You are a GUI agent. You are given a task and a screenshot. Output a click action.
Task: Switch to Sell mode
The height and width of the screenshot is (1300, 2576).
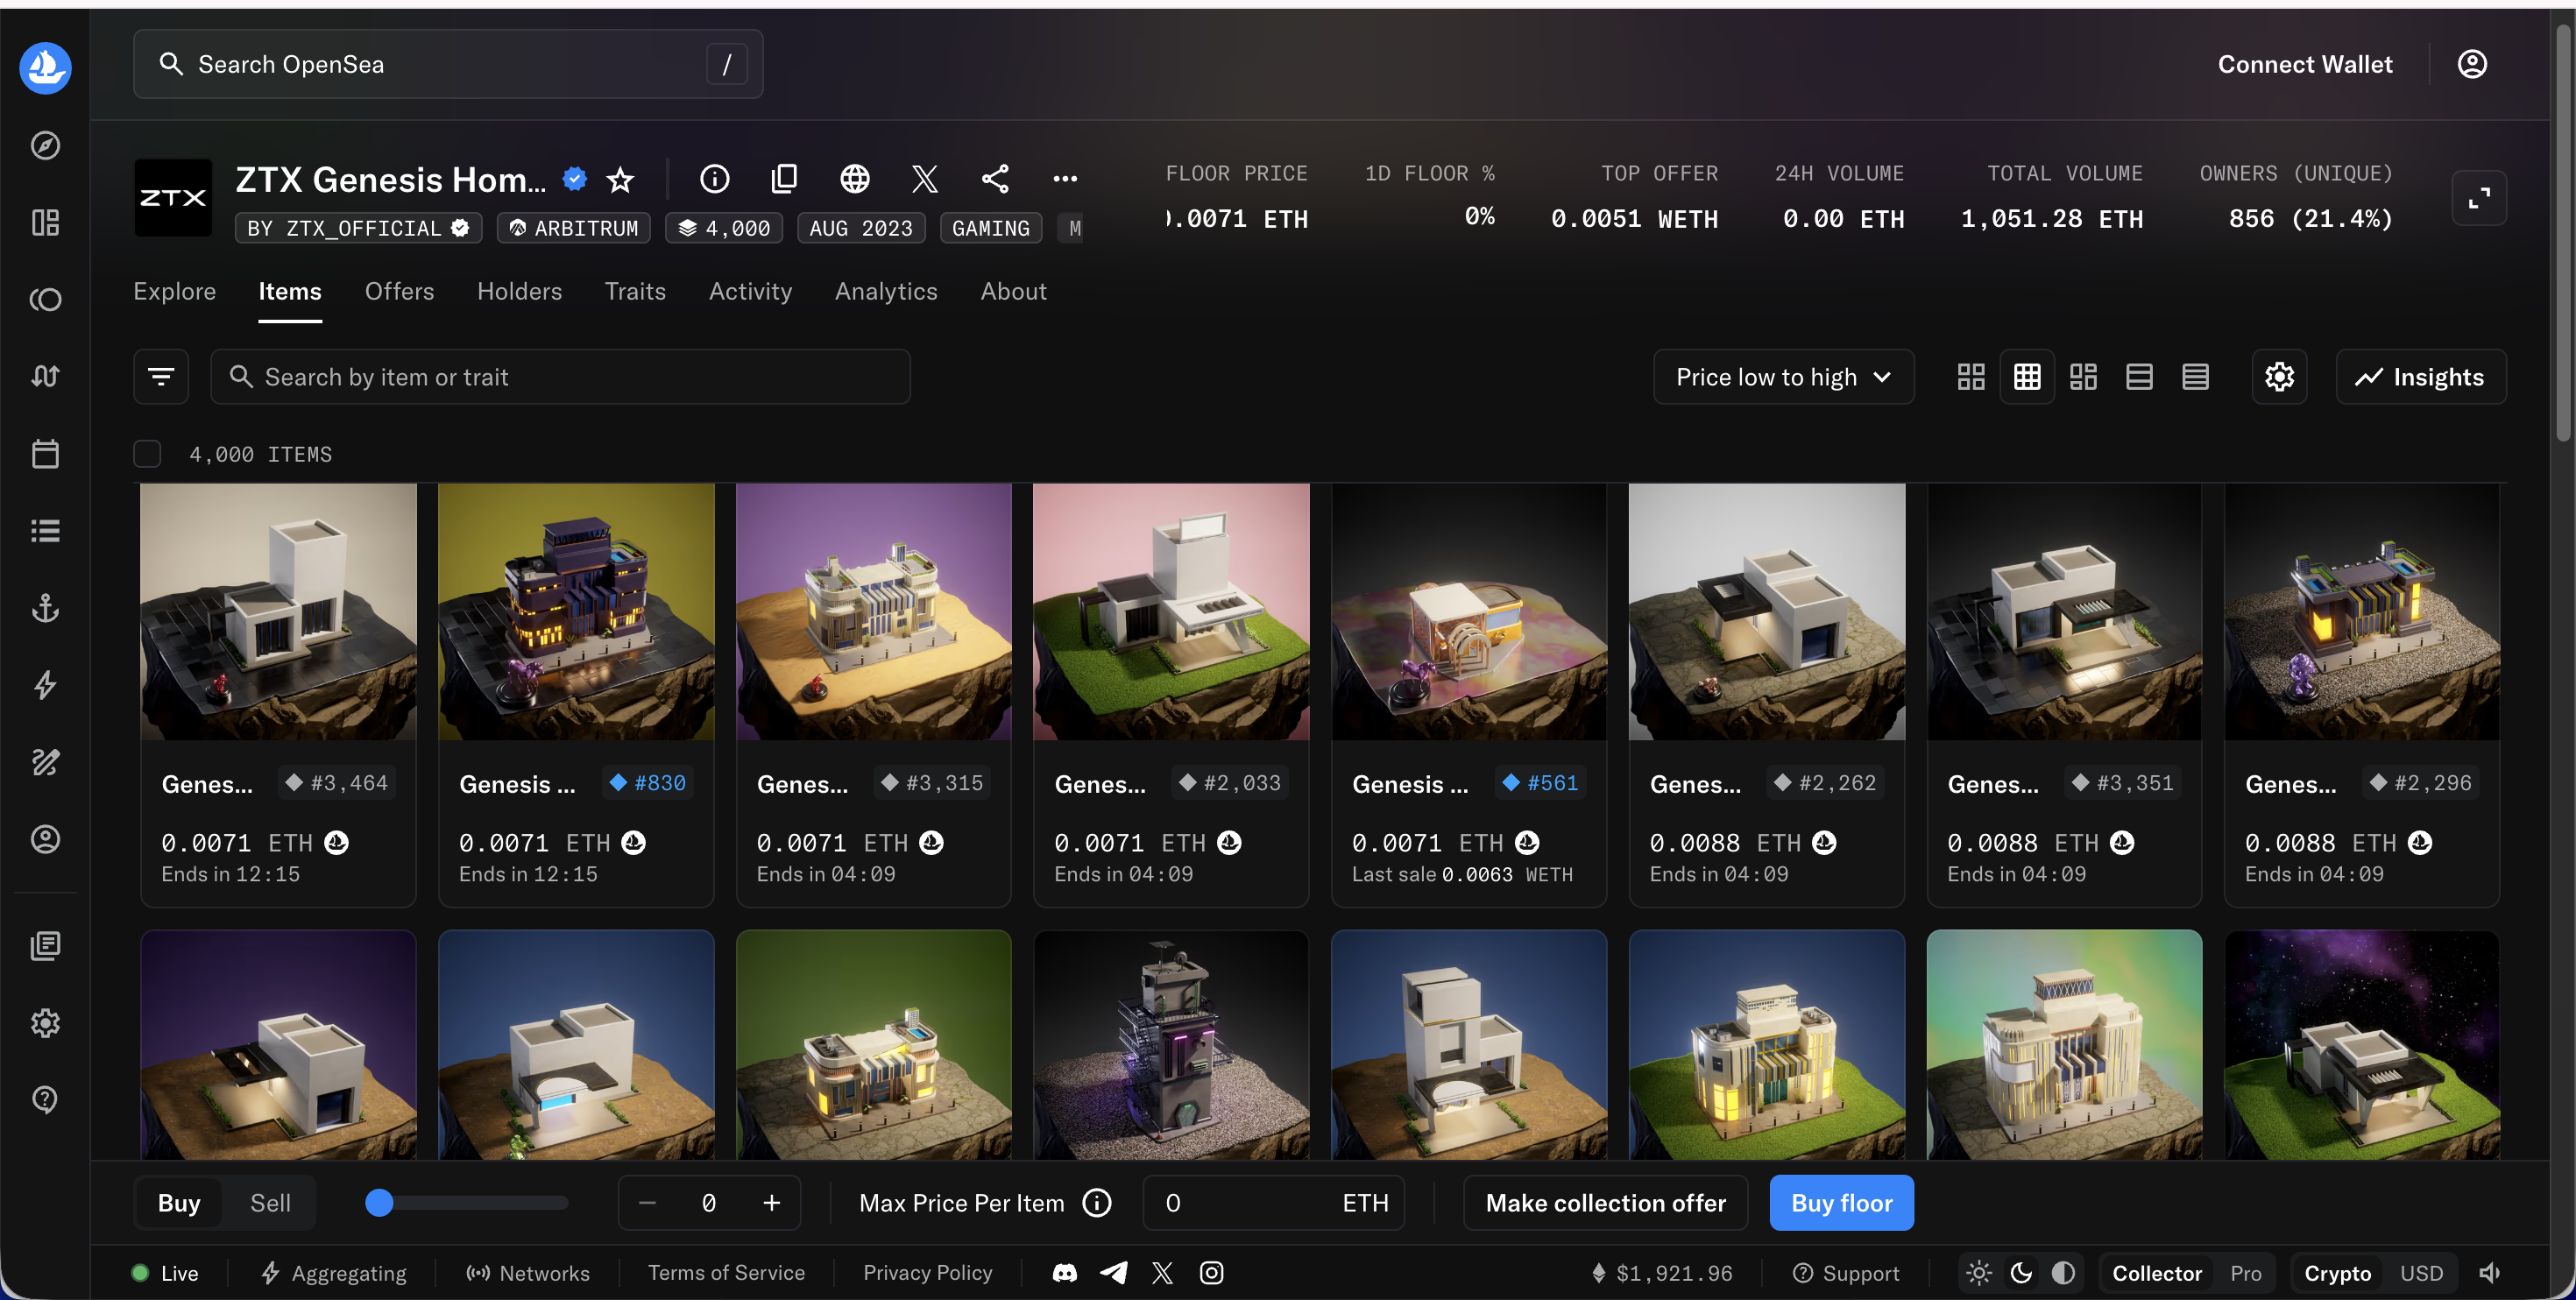coord(270,1202)
